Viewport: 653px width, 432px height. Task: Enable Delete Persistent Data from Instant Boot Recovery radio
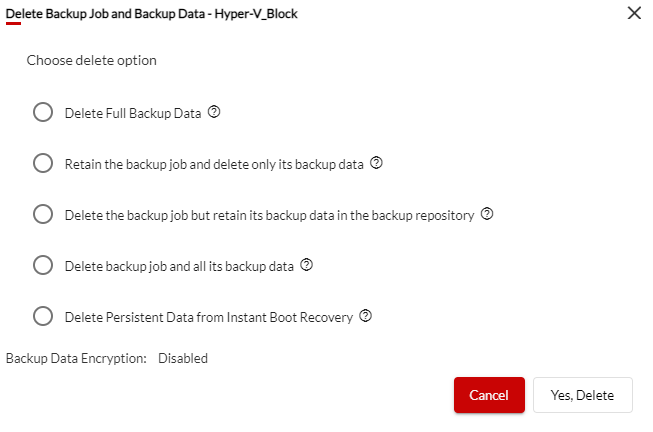pos(43,316)
